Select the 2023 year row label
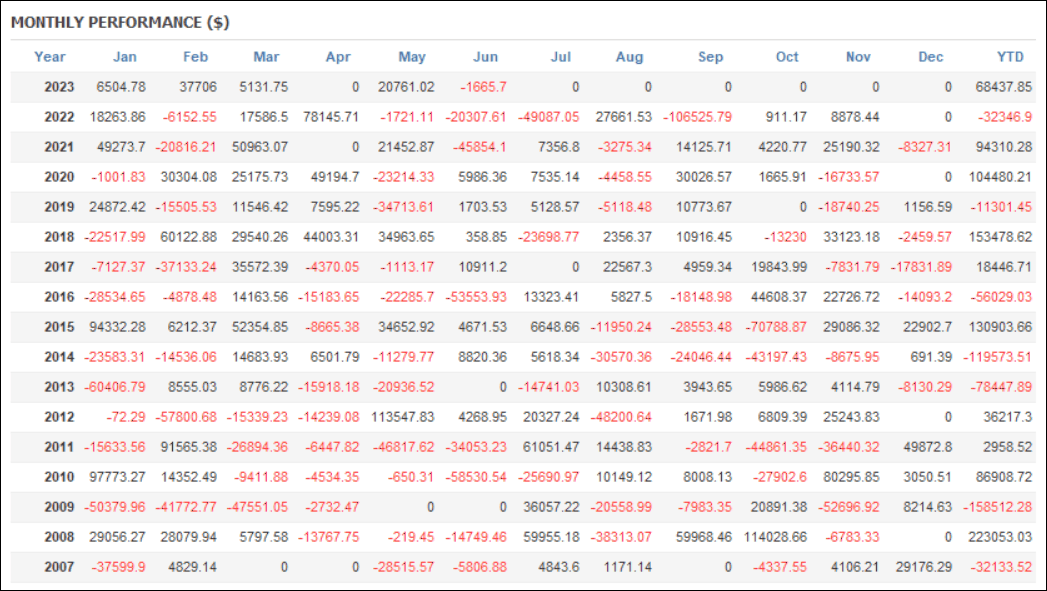1047x591 pixels. tap(59, 87)
